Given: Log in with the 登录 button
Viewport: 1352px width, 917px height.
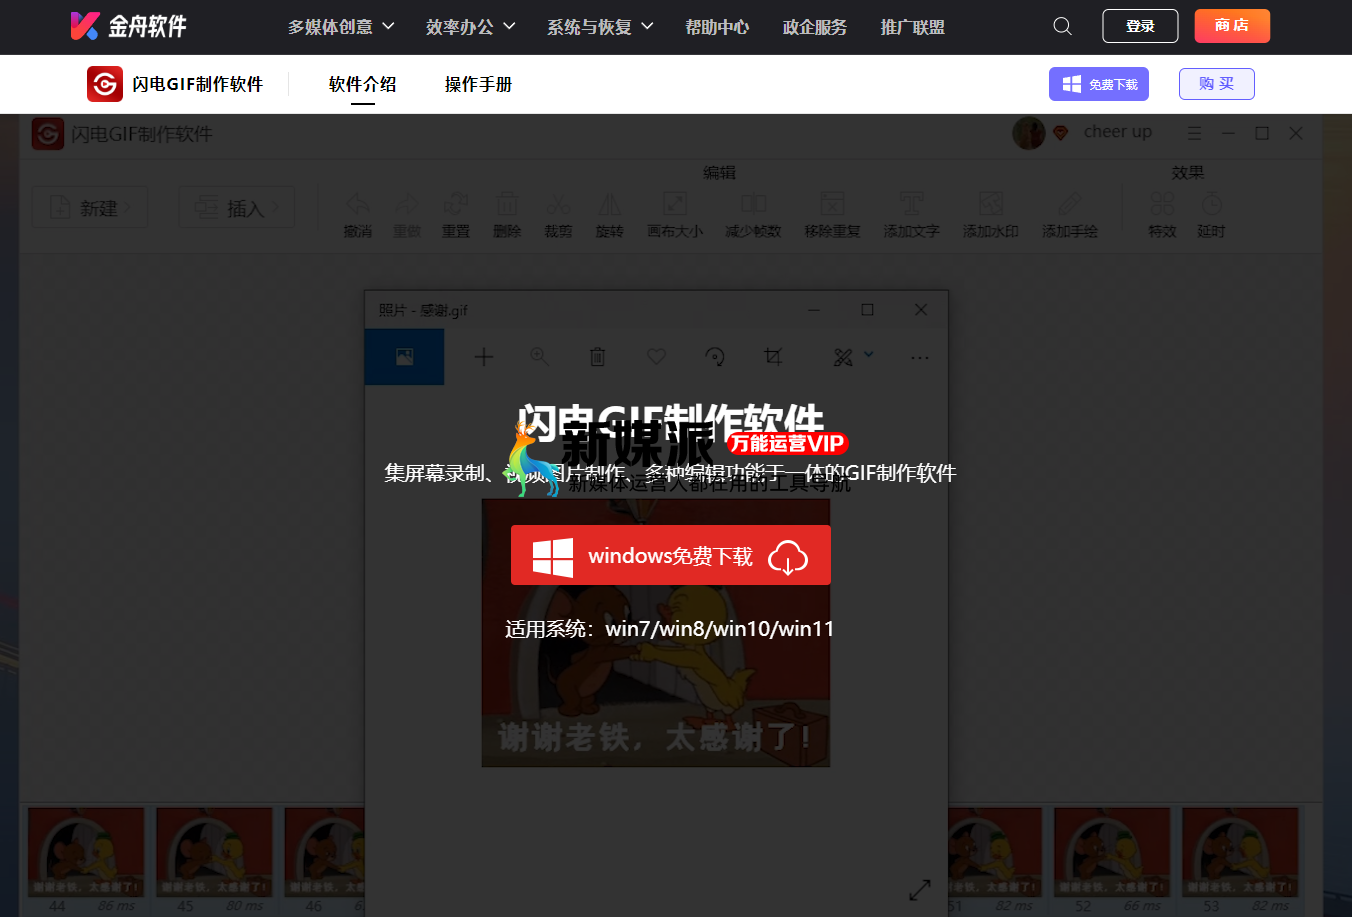Looking at the screenshot, I should pyautogui.click(x=1140, y=26).
